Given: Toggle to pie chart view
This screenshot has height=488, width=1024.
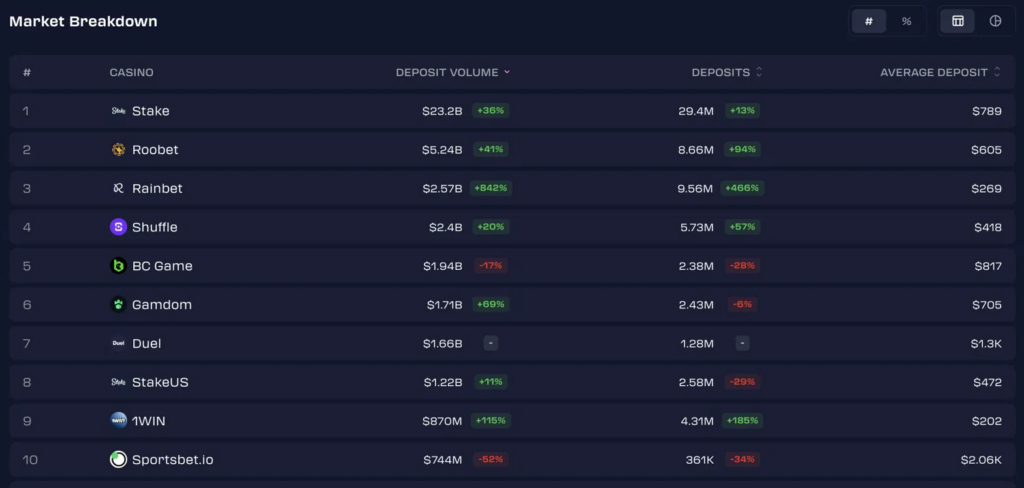Looking at the screenshot, I should [995, 21].
